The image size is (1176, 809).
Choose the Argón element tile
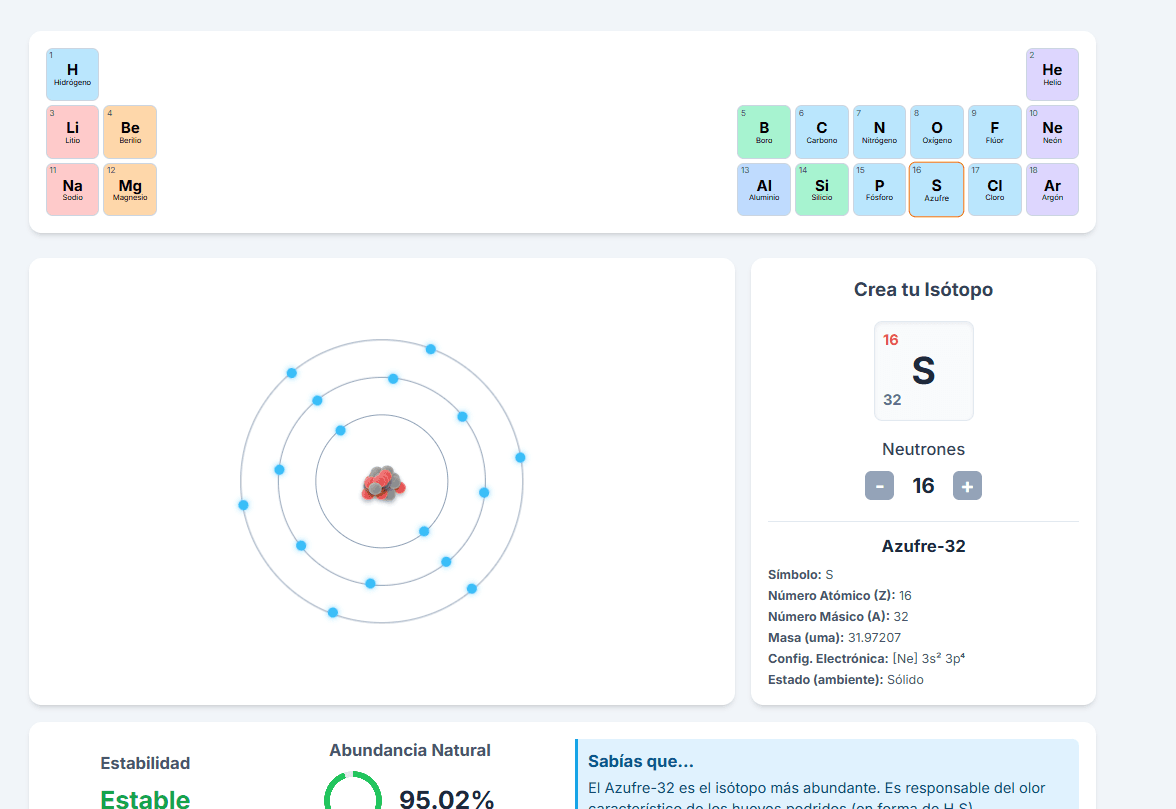[1052, 190]
